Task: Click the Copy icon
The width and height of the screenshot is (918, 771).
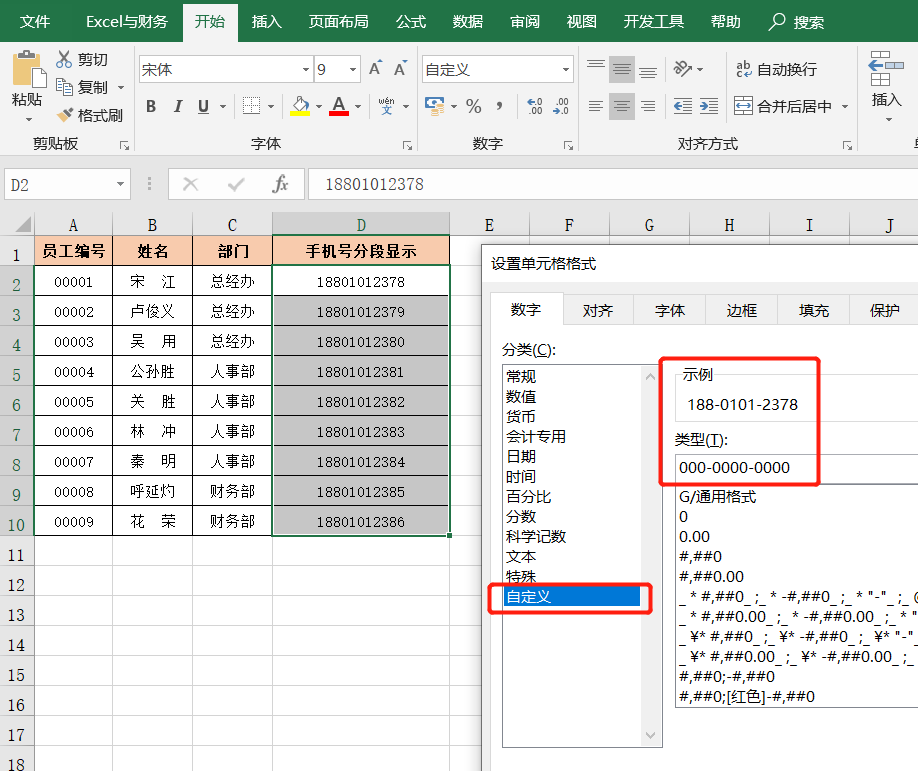Action: (64, 87)
